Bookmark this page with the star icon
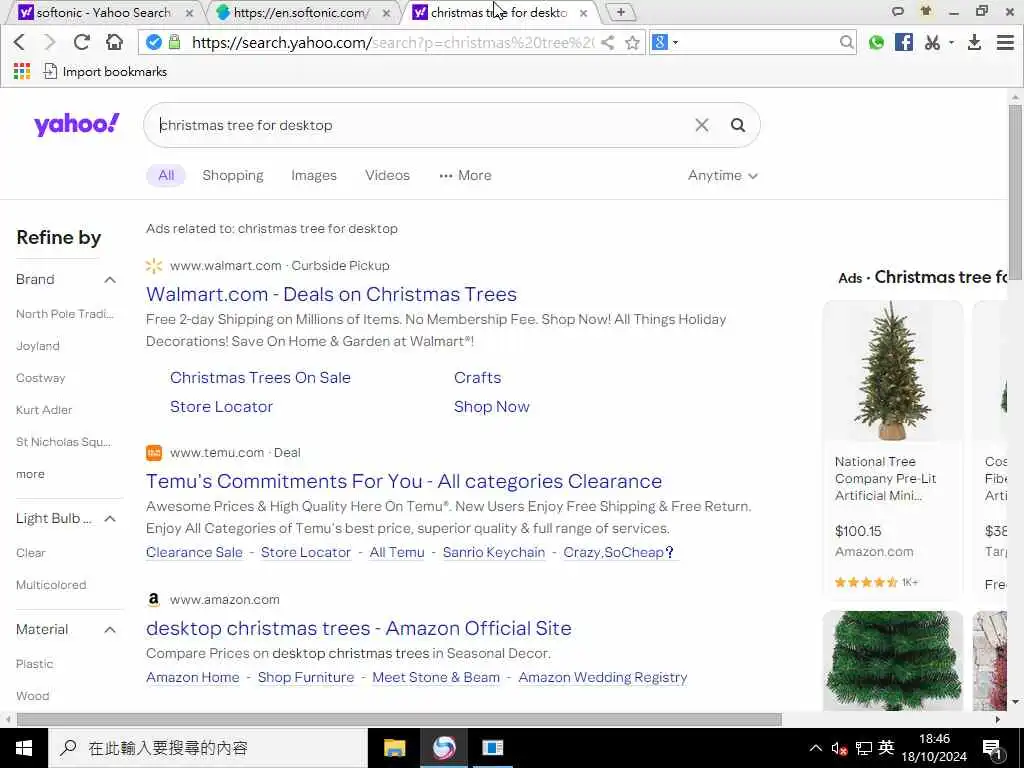The height and width of the screenshot is (768, 1024). [x=632, y=42]
